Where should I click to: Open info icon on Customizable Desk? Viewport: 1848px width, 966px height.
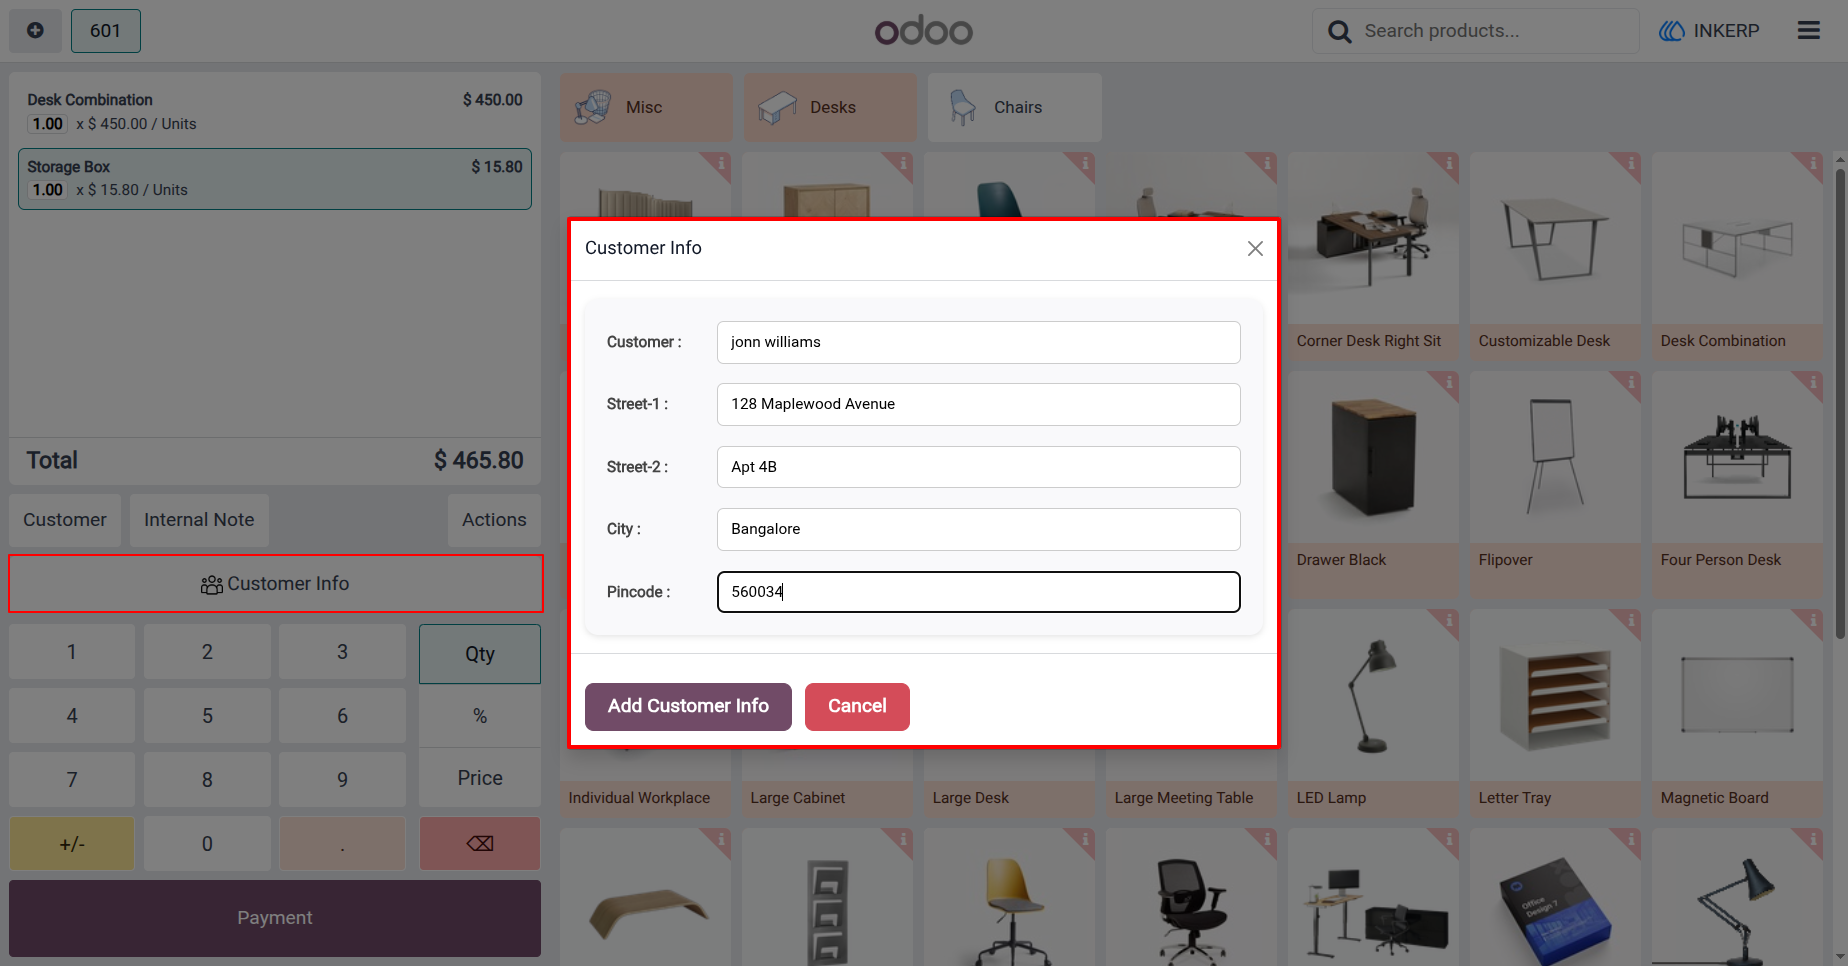pos(1631,162)
